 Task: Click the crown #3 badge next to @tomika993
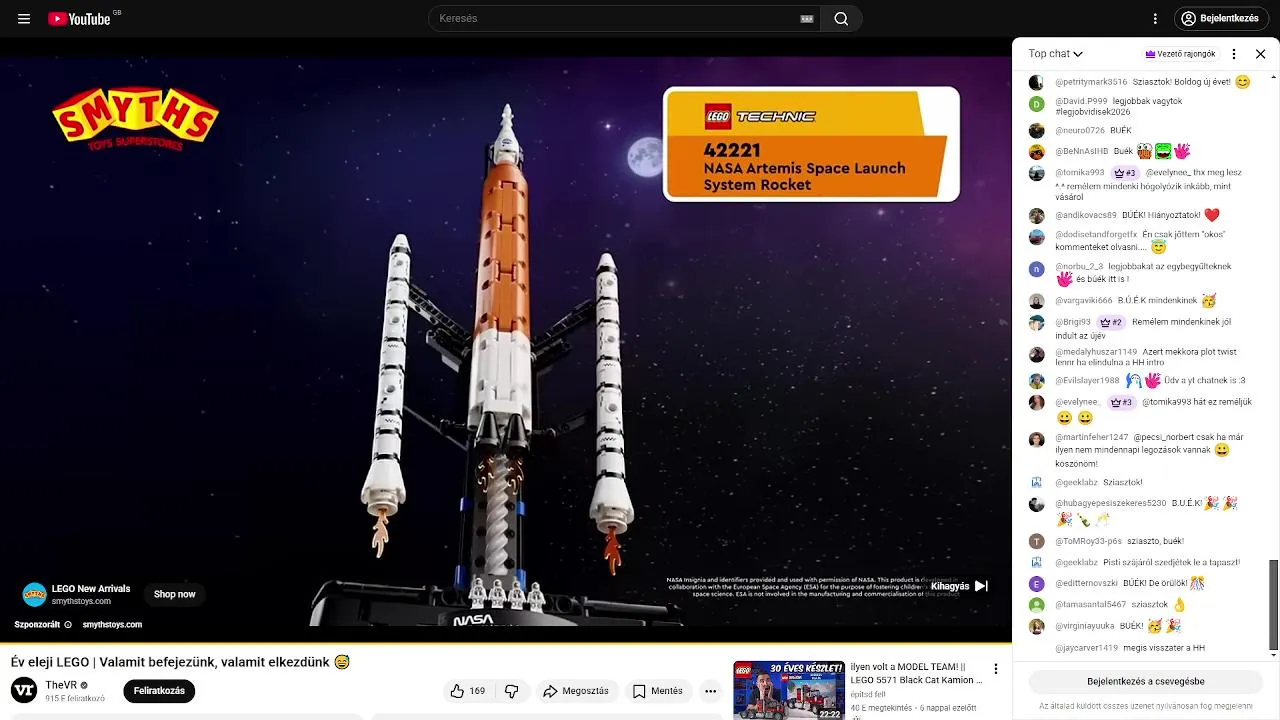click(x=1125, y=173)
